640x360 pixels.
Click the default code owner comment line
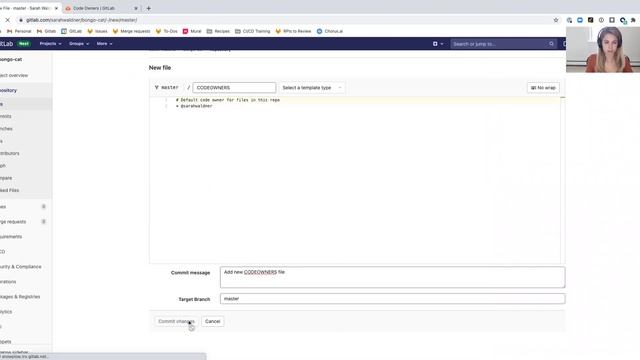tap(228, 100)
